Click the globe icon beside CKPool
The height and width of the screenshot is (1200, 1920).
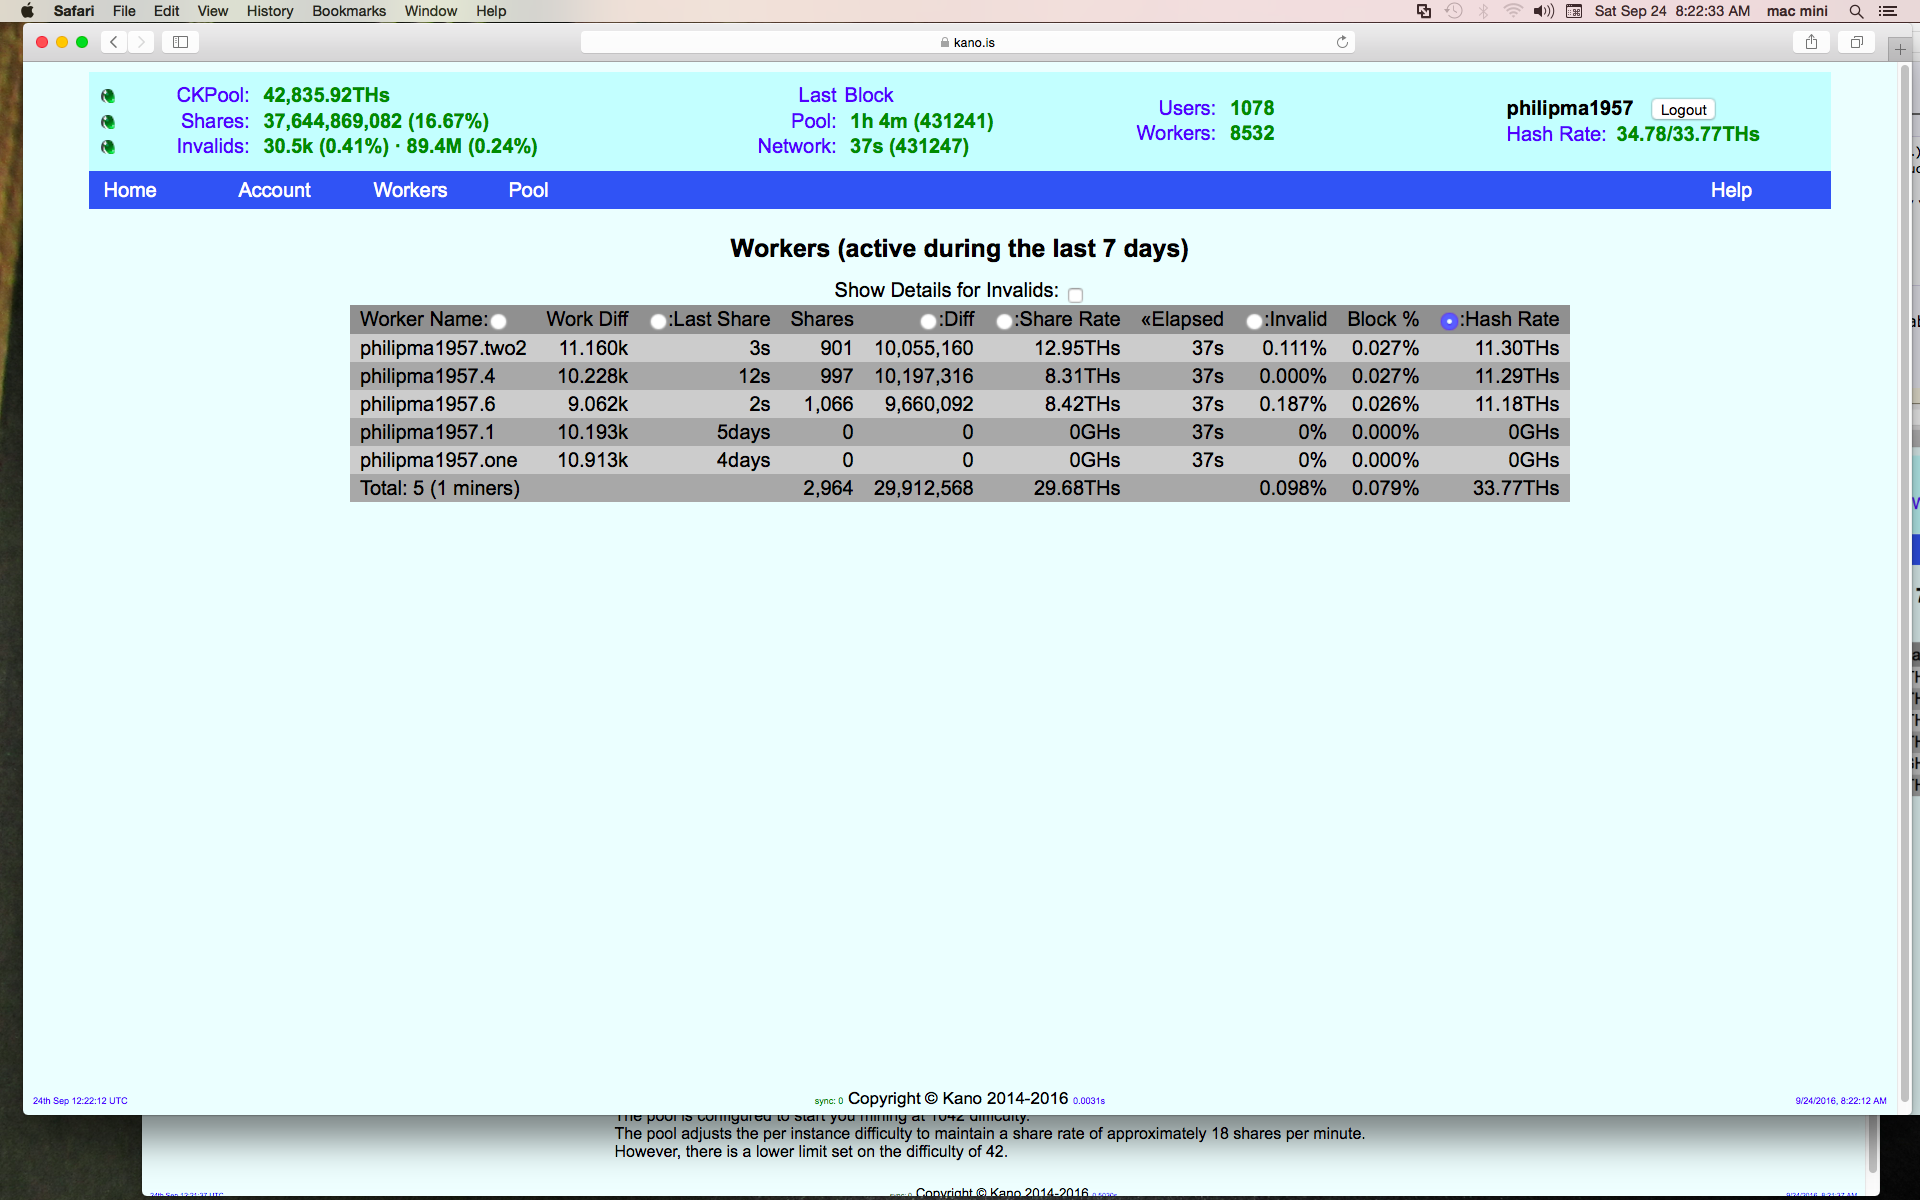pyautogui.click(x=108, y=96)
